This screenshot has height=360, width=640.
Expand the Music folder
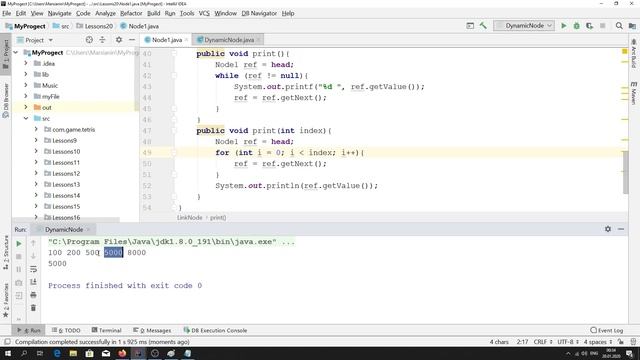(26, 85)
